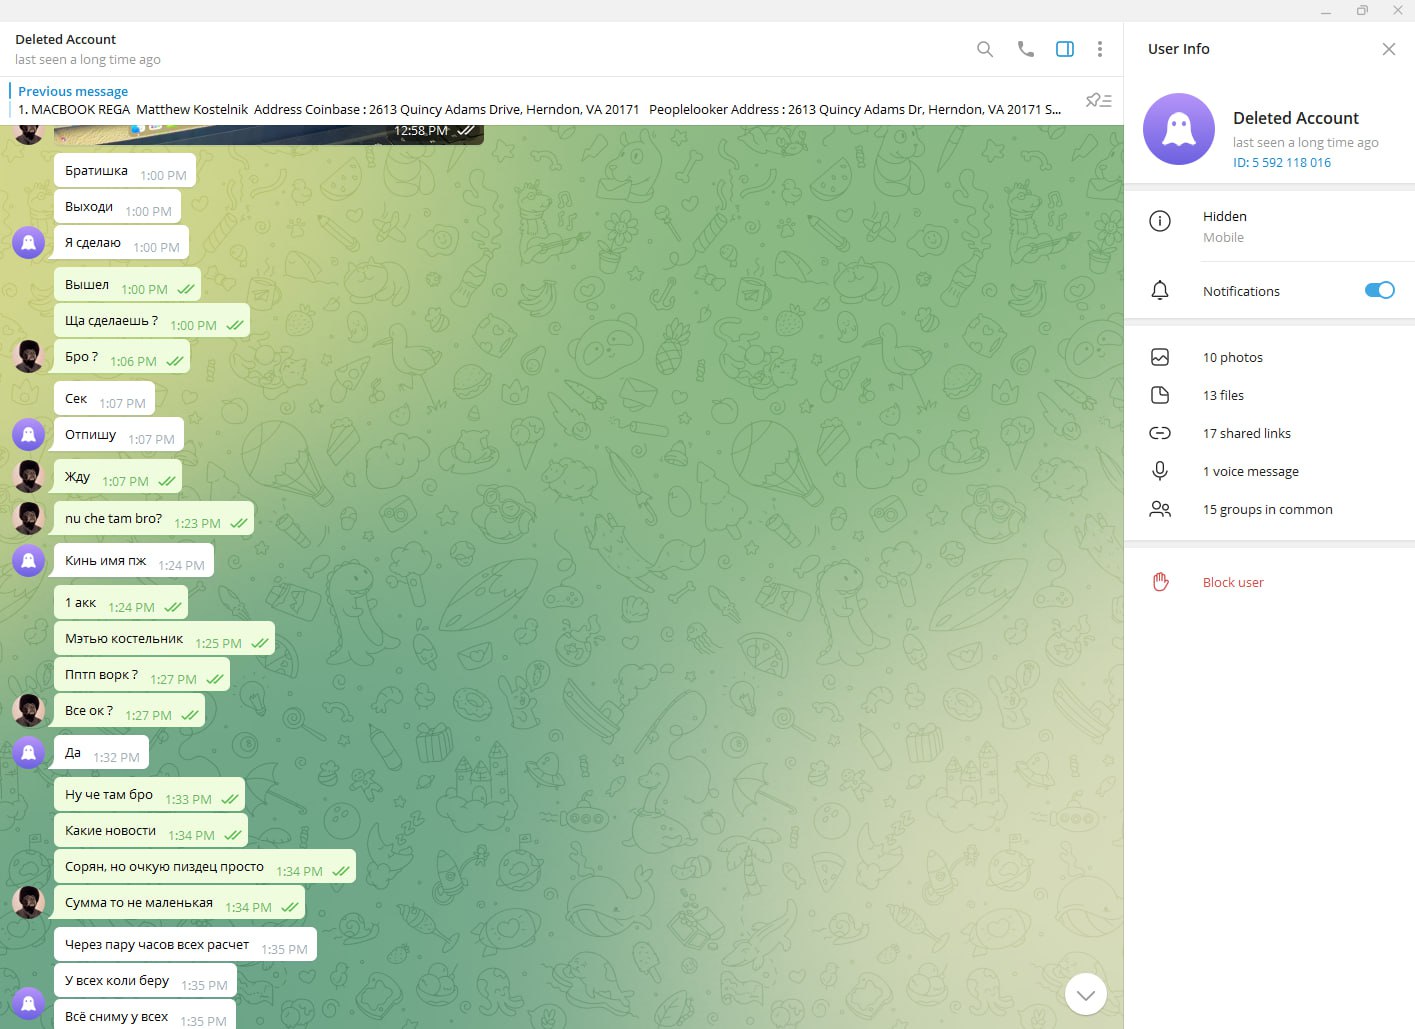Select the 'Через пару часов всех расчет' message
Viewport: 1415px width, 1029px height.
(185, 945)
